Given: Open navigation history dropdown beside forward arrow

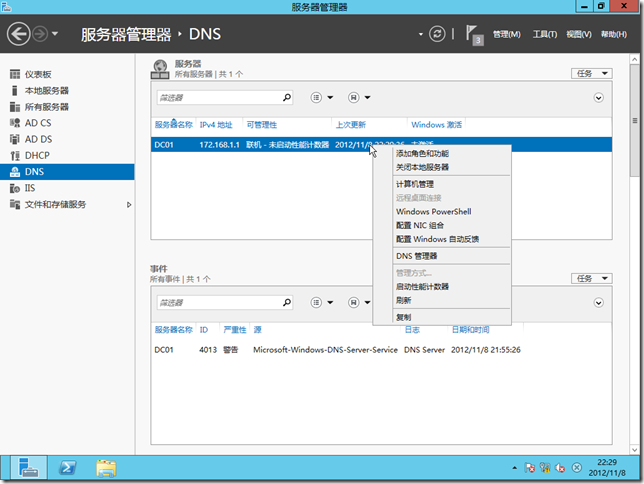Looking at the screenshot, I should tap(55, 34).
